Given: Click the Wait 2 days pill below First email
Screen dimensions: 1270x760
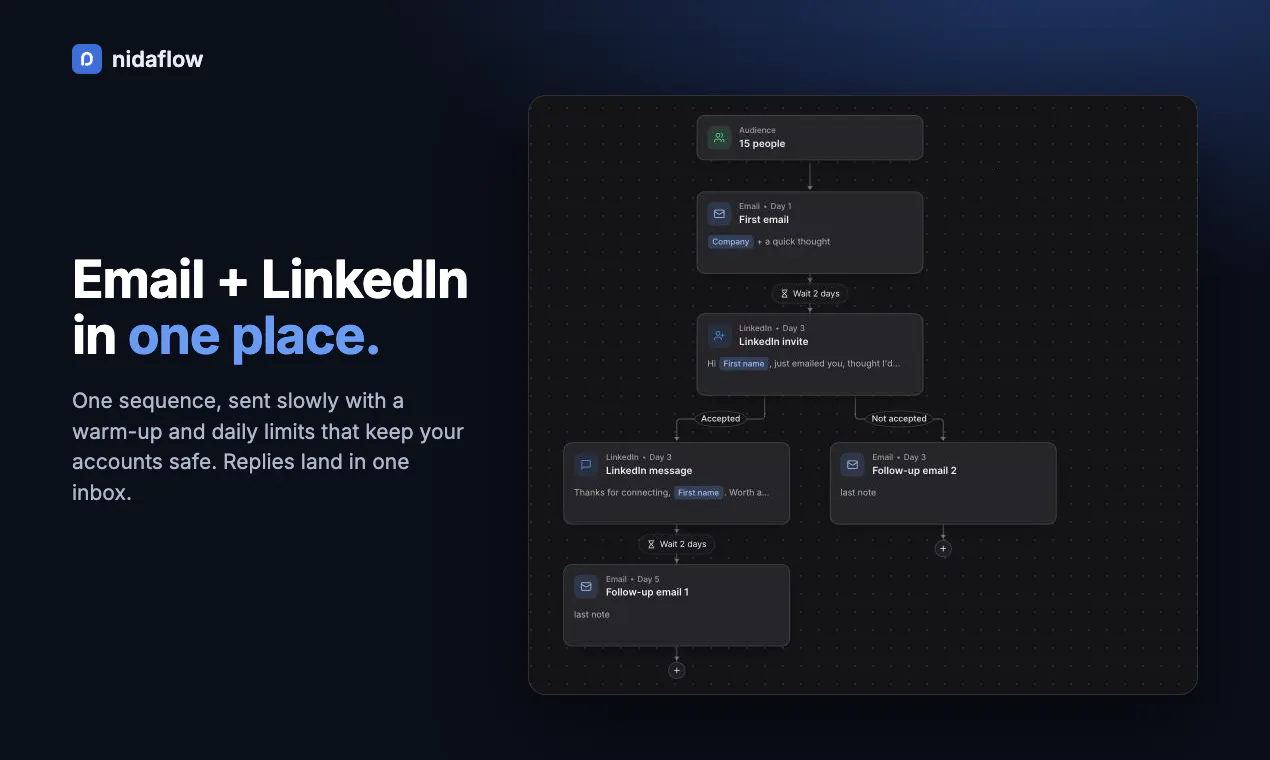Looking at the screenshot, I should pyautogui.click(x=810, y=294).
